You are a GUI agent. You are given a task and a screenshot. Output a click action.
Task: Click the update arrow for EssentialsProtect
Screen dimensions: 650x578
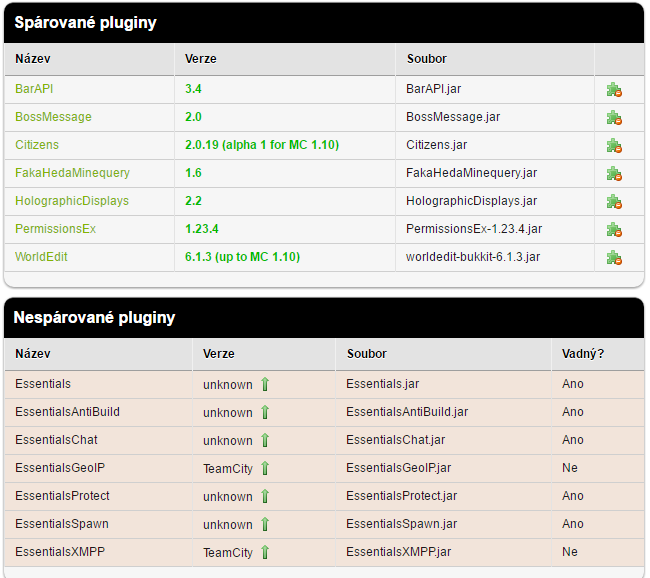[265, 496]
